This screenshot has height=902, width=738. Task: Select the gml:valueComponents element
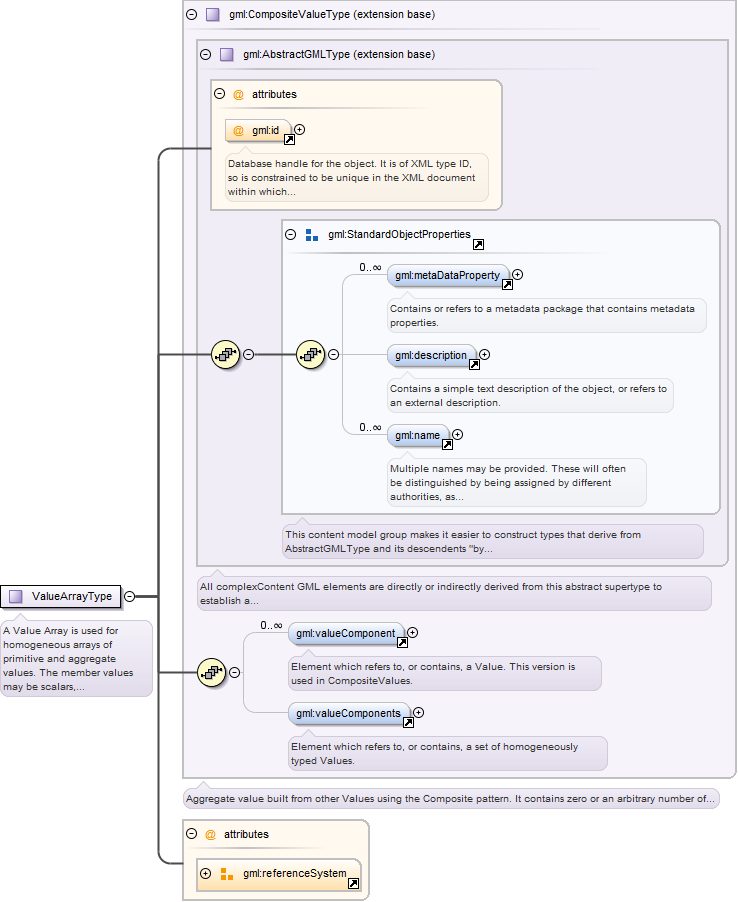[349, 713]
